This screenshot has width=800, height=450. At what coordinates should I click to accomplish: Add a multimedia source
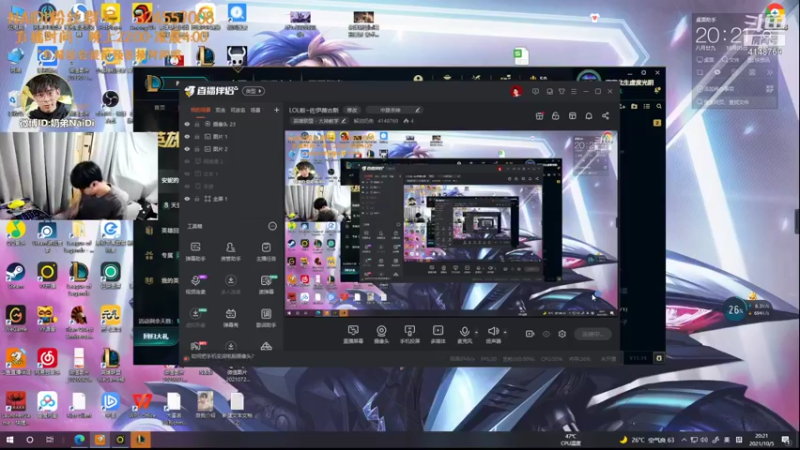coord(438,334)
